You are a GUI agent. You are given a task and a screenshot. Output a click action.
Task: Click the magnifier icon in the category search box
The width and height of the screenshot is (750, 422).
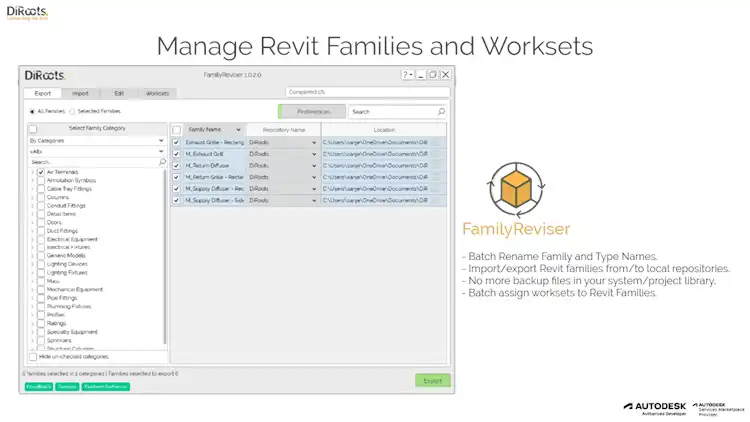point(162,162)
